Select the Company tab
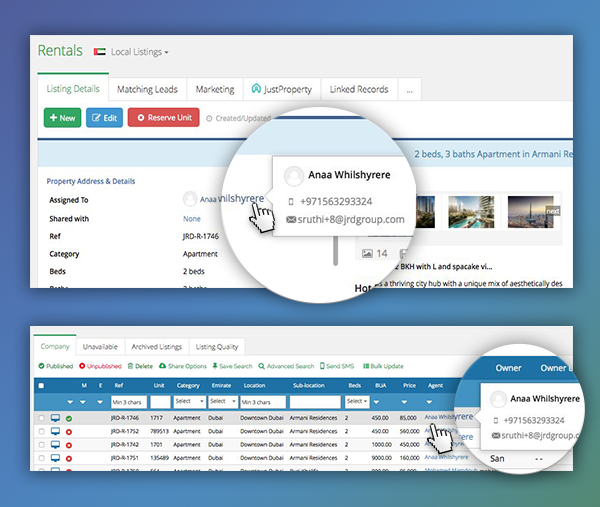Image resolution: width=600 pixels, height=507 pixels. pyautogui.click(x=55, y=347)
